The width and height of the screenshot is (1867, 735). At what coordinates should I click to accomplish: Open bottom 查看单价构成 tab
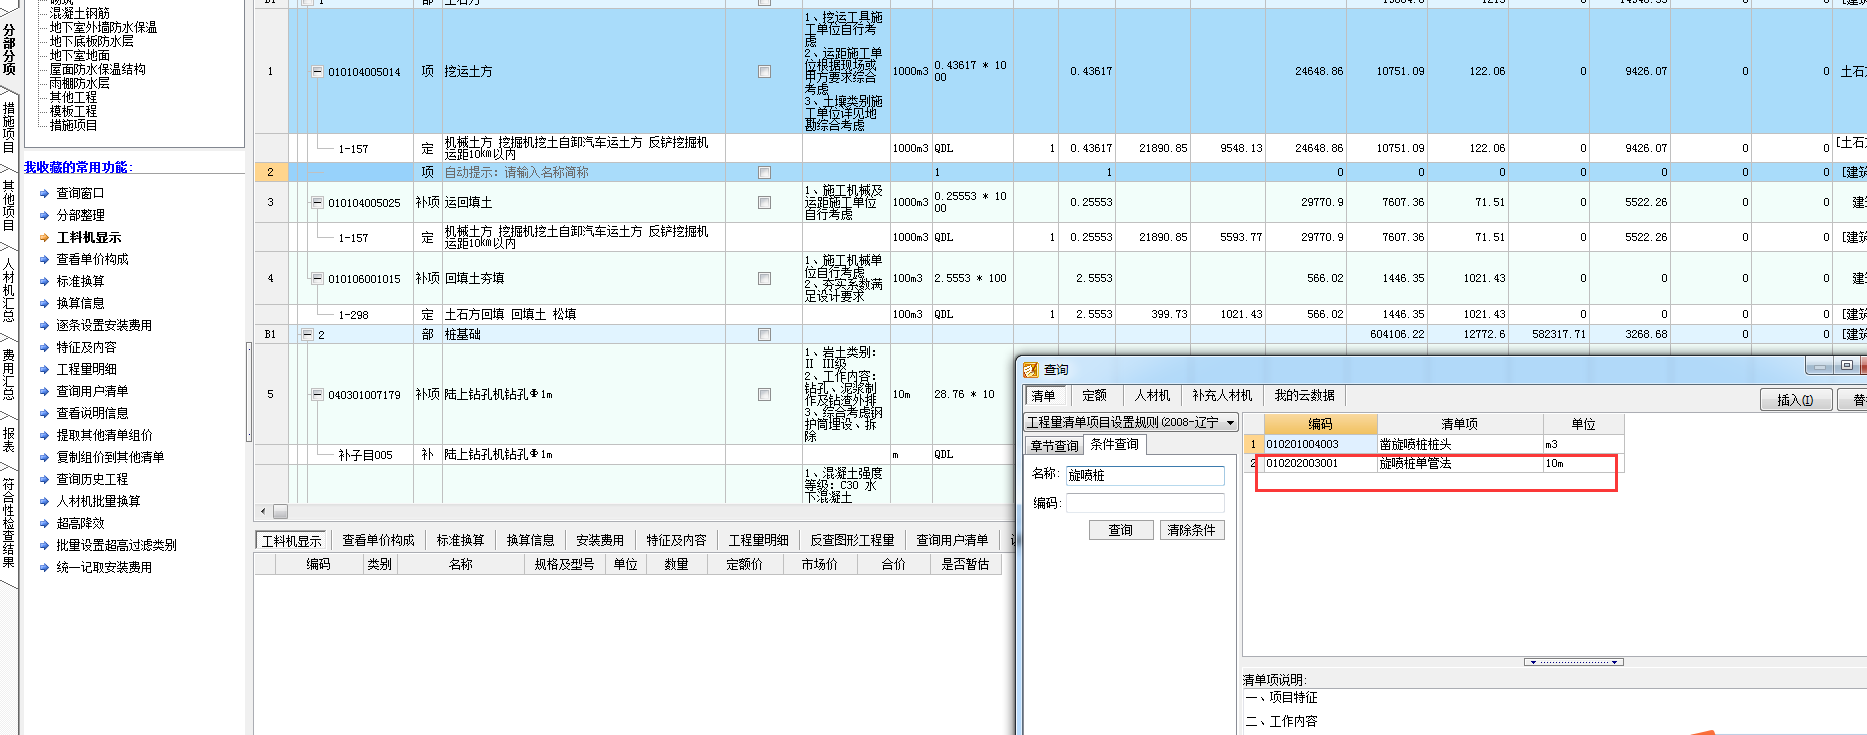pyautogui.click(x=378, y=541)
